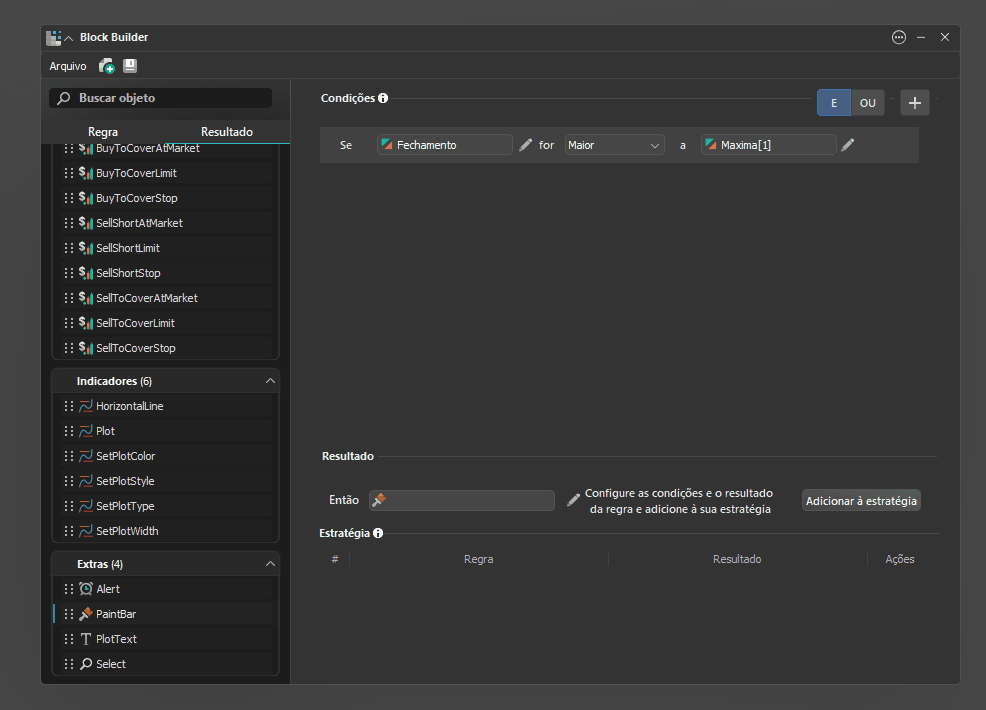This screenshot has width=986, height=710.
Task: Click the SellShortLimit drag handle
Action: click(x=69, y=248)
